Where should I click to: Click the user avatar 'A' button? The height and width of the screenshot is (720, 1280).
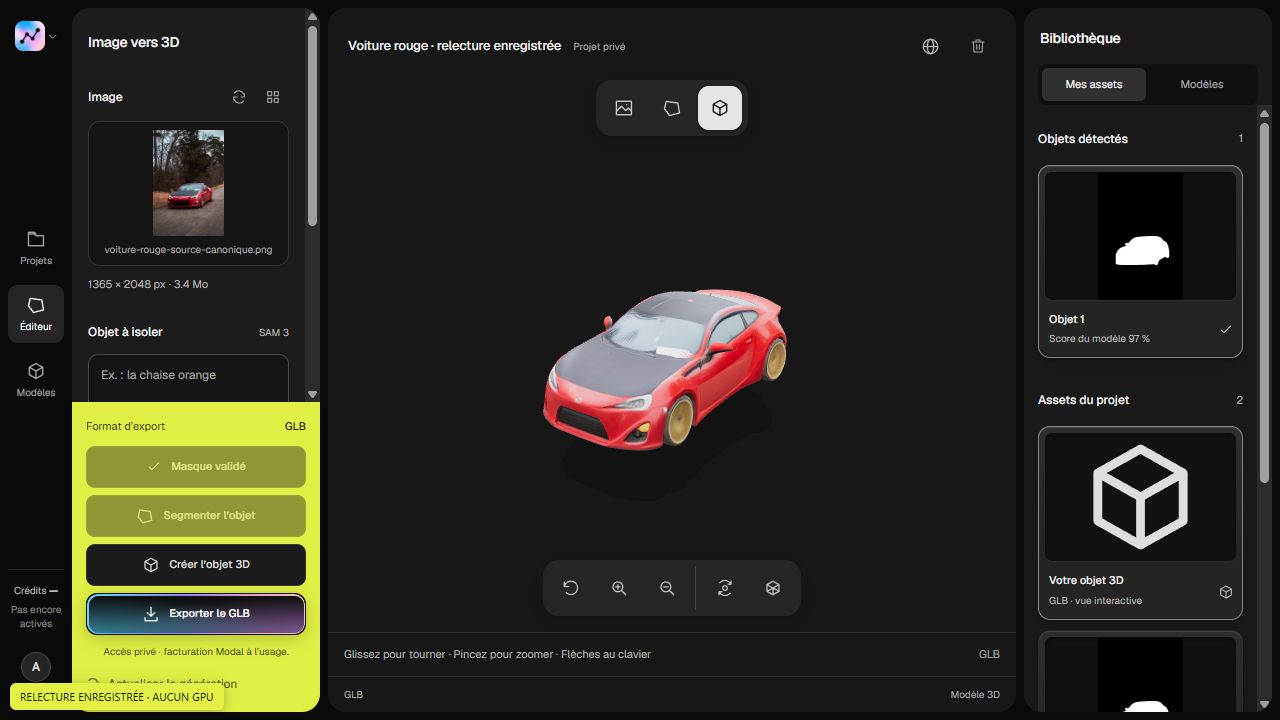[x=36, y=666]
